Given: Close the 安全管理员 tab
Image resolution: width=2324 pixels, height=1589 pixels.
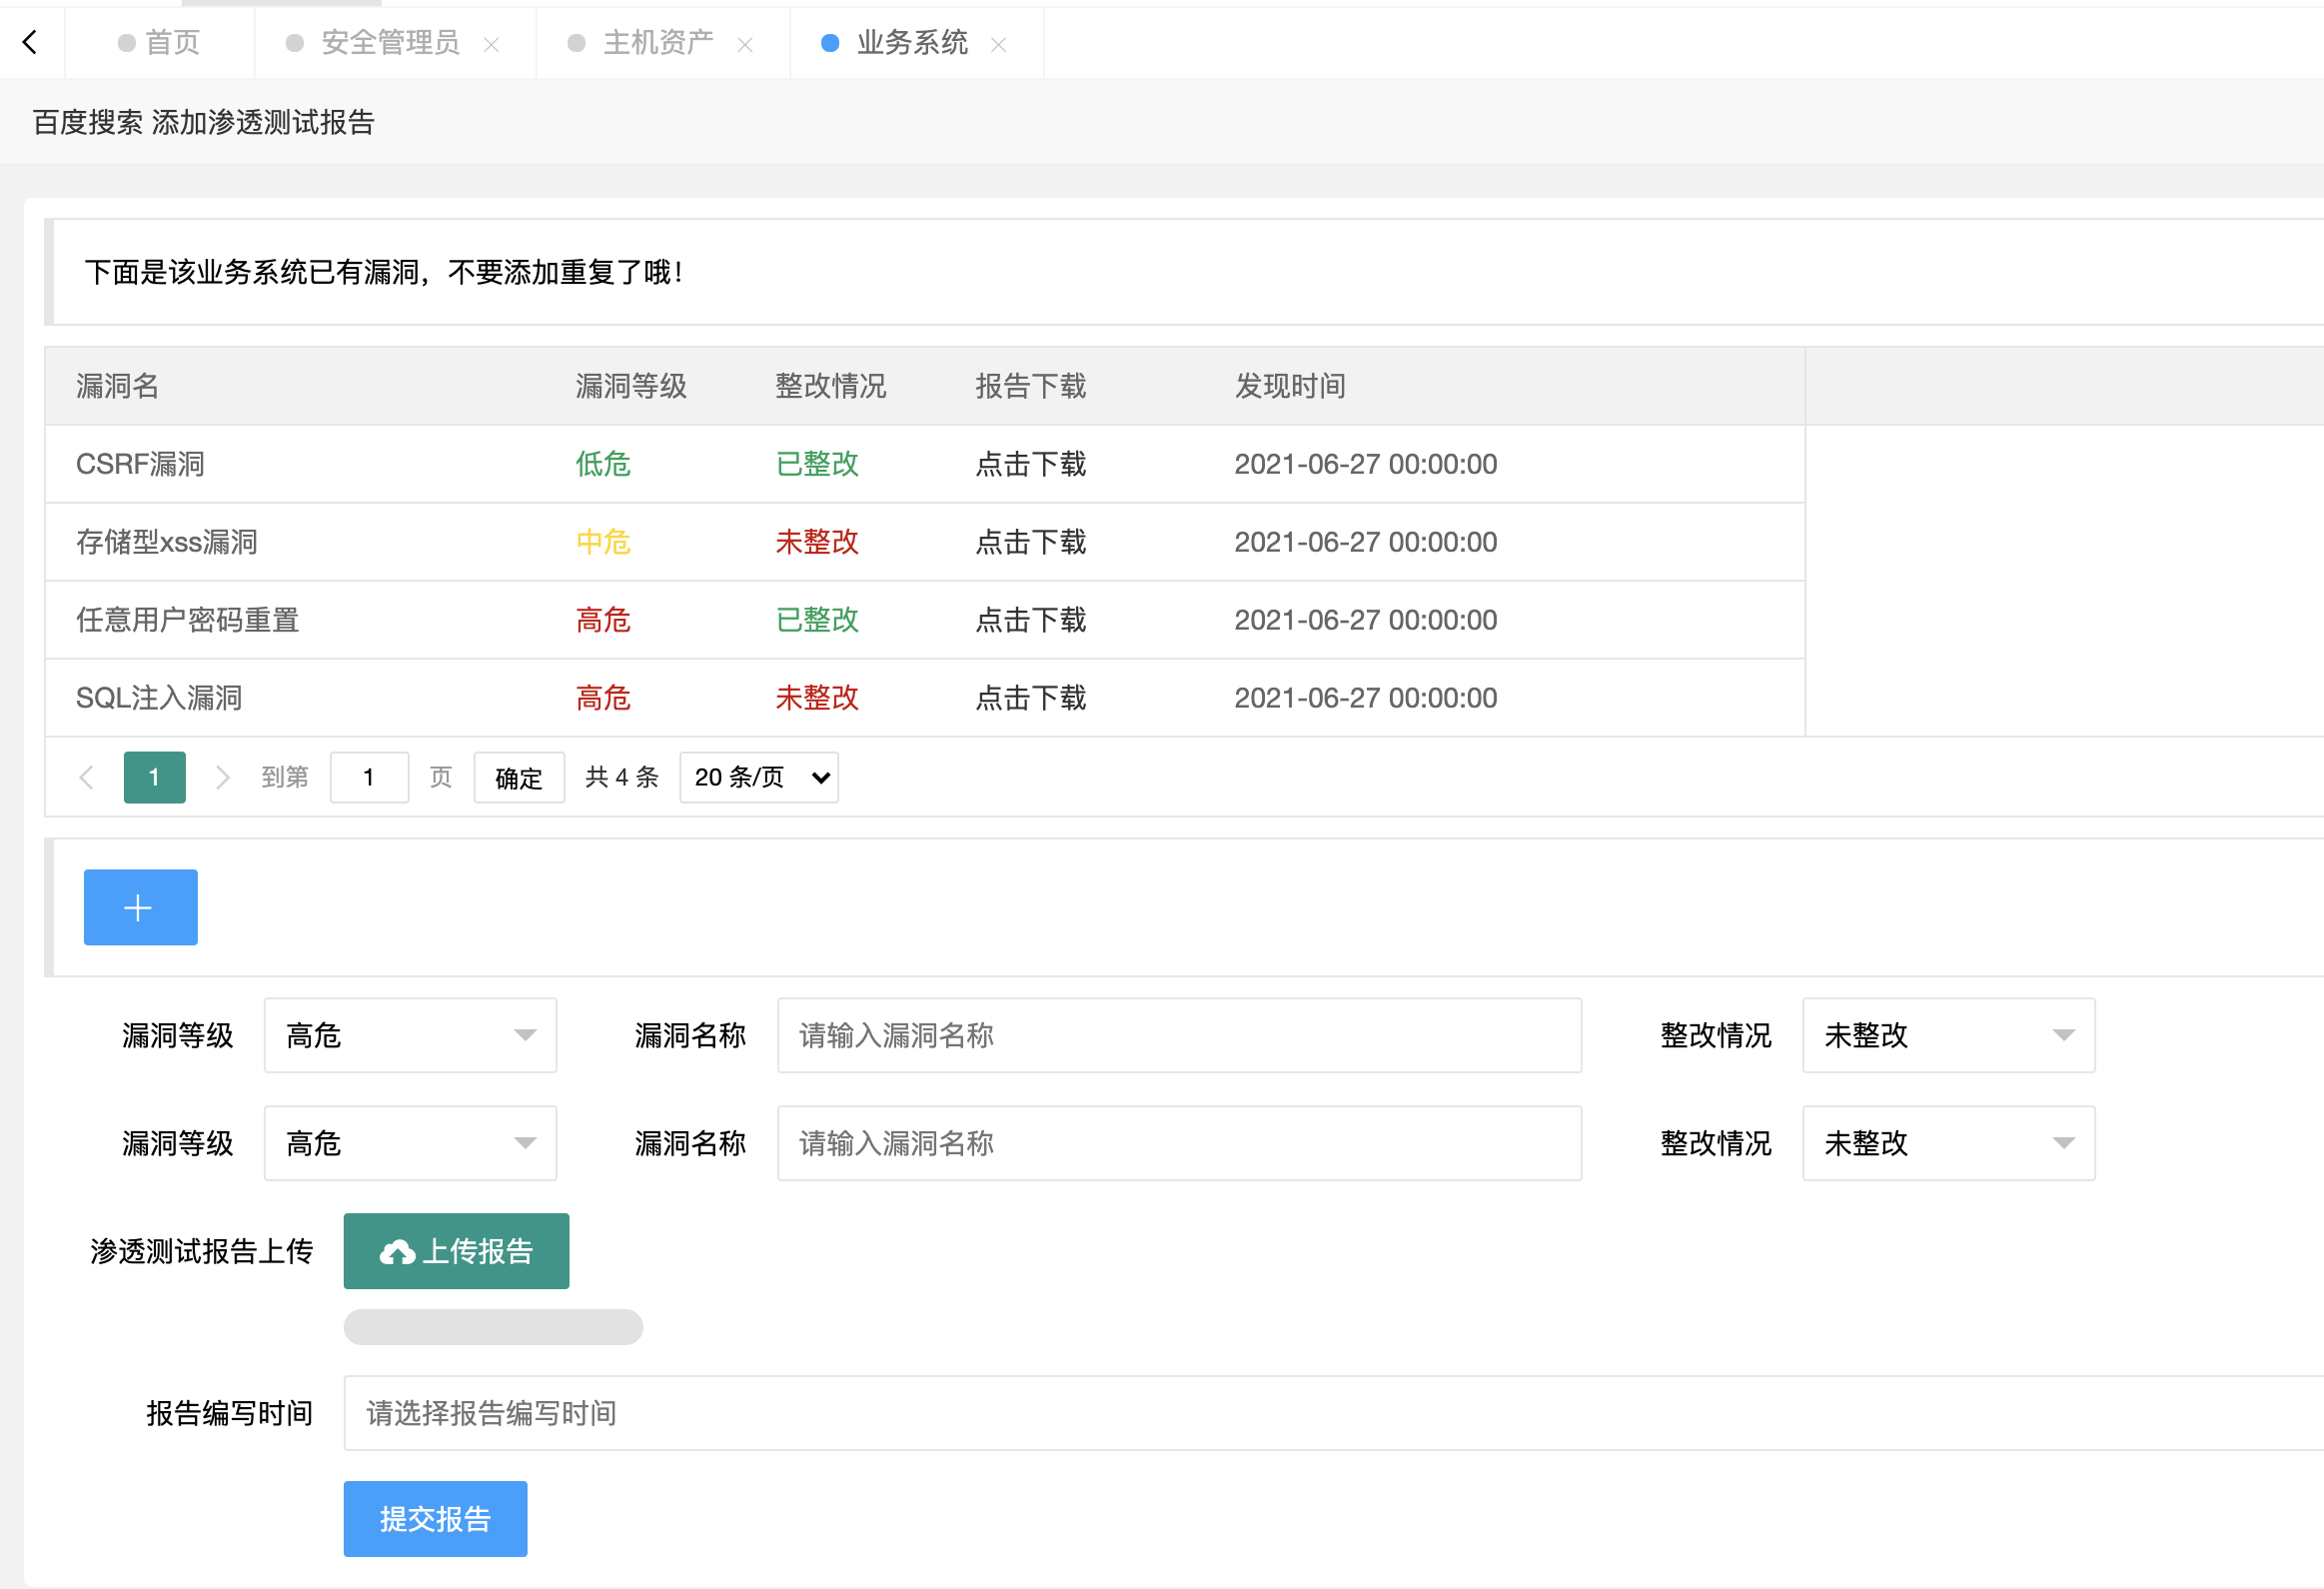Looking at the screenshot, I should pyautogui.click(x=491, y=44).
